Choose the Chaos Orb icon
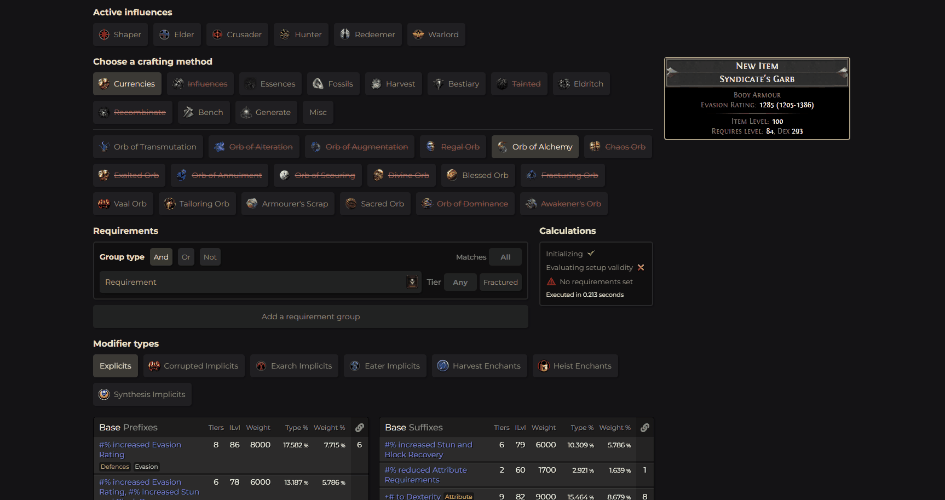The width and height of the screenshot is (945, 500). coord(595,146)
